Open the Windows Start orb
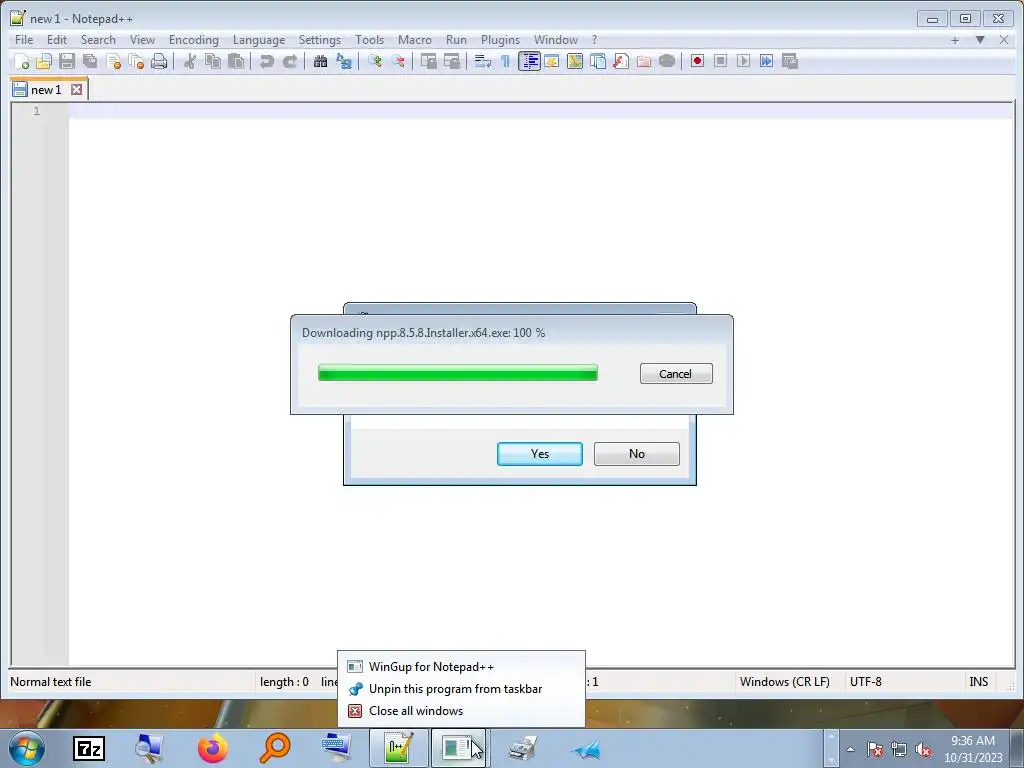The height and width of the screenshot is (768, 1024). point(27,748)
